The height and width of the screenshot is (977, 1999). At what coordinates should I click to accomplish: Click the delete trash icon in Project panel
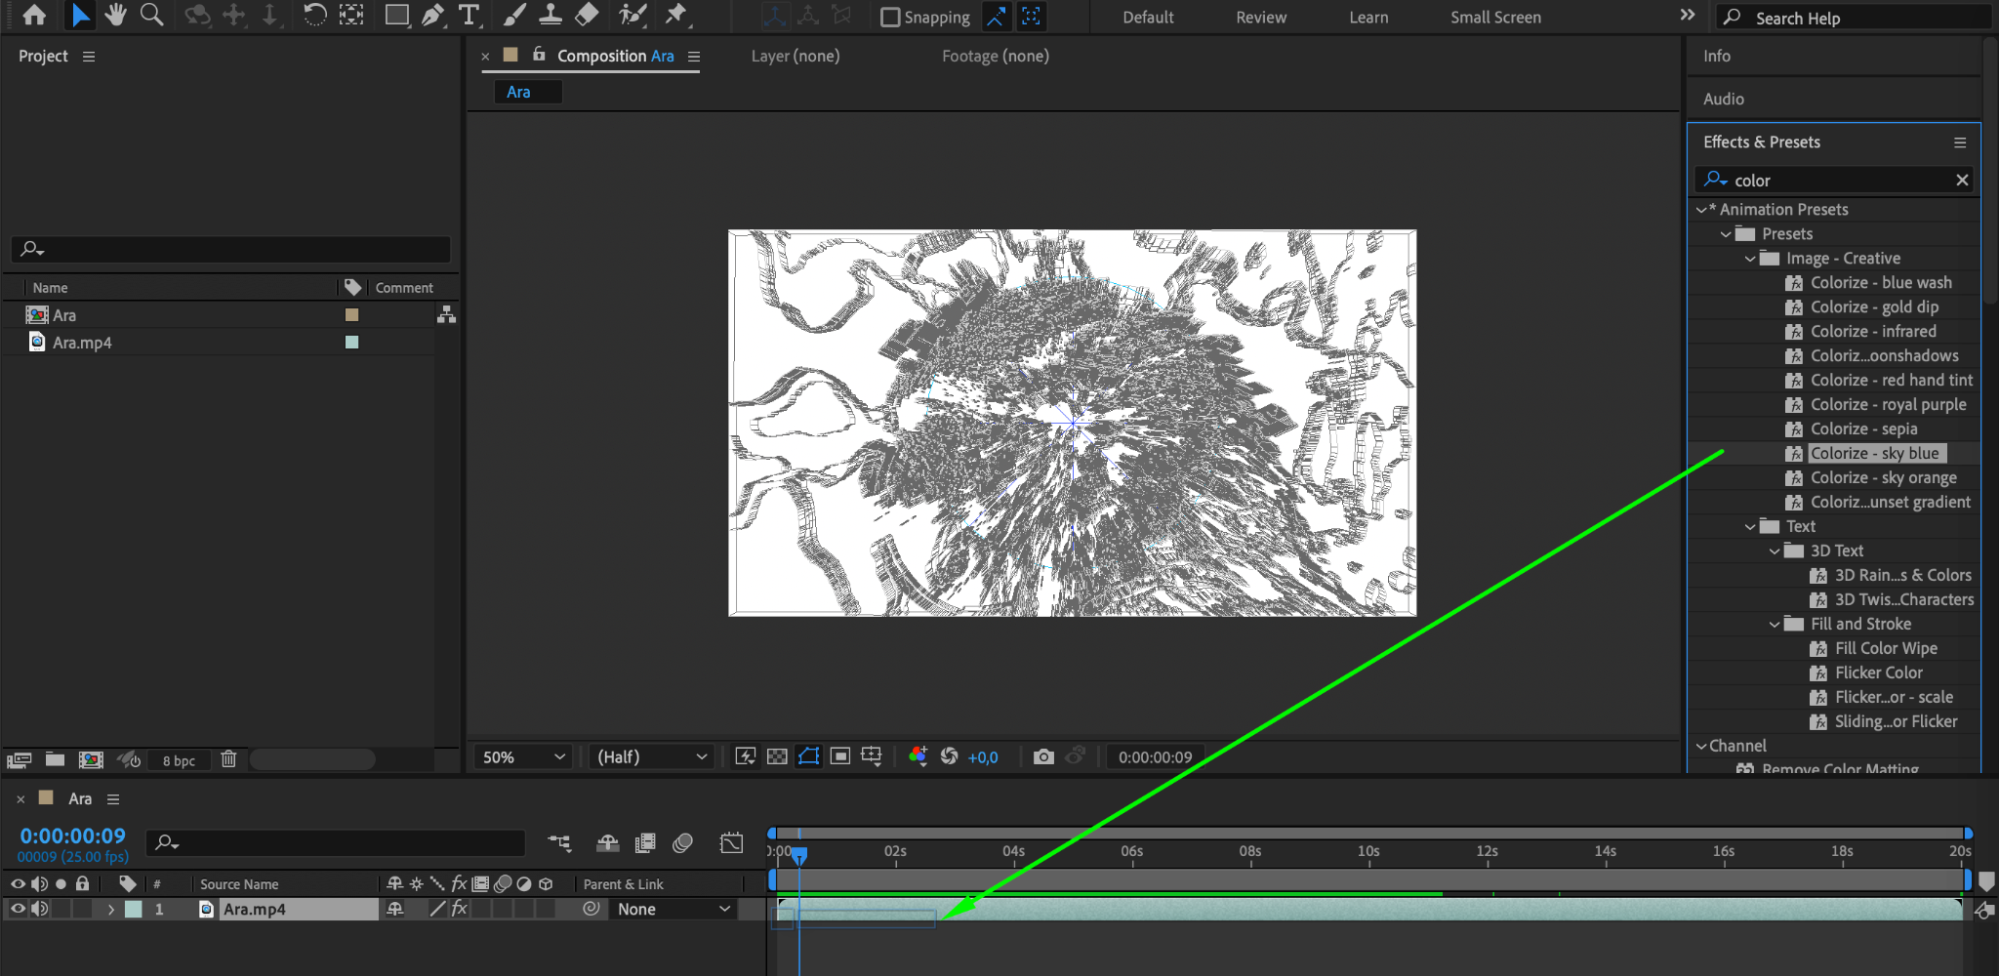pyautogui.click(x=229, y=760)
